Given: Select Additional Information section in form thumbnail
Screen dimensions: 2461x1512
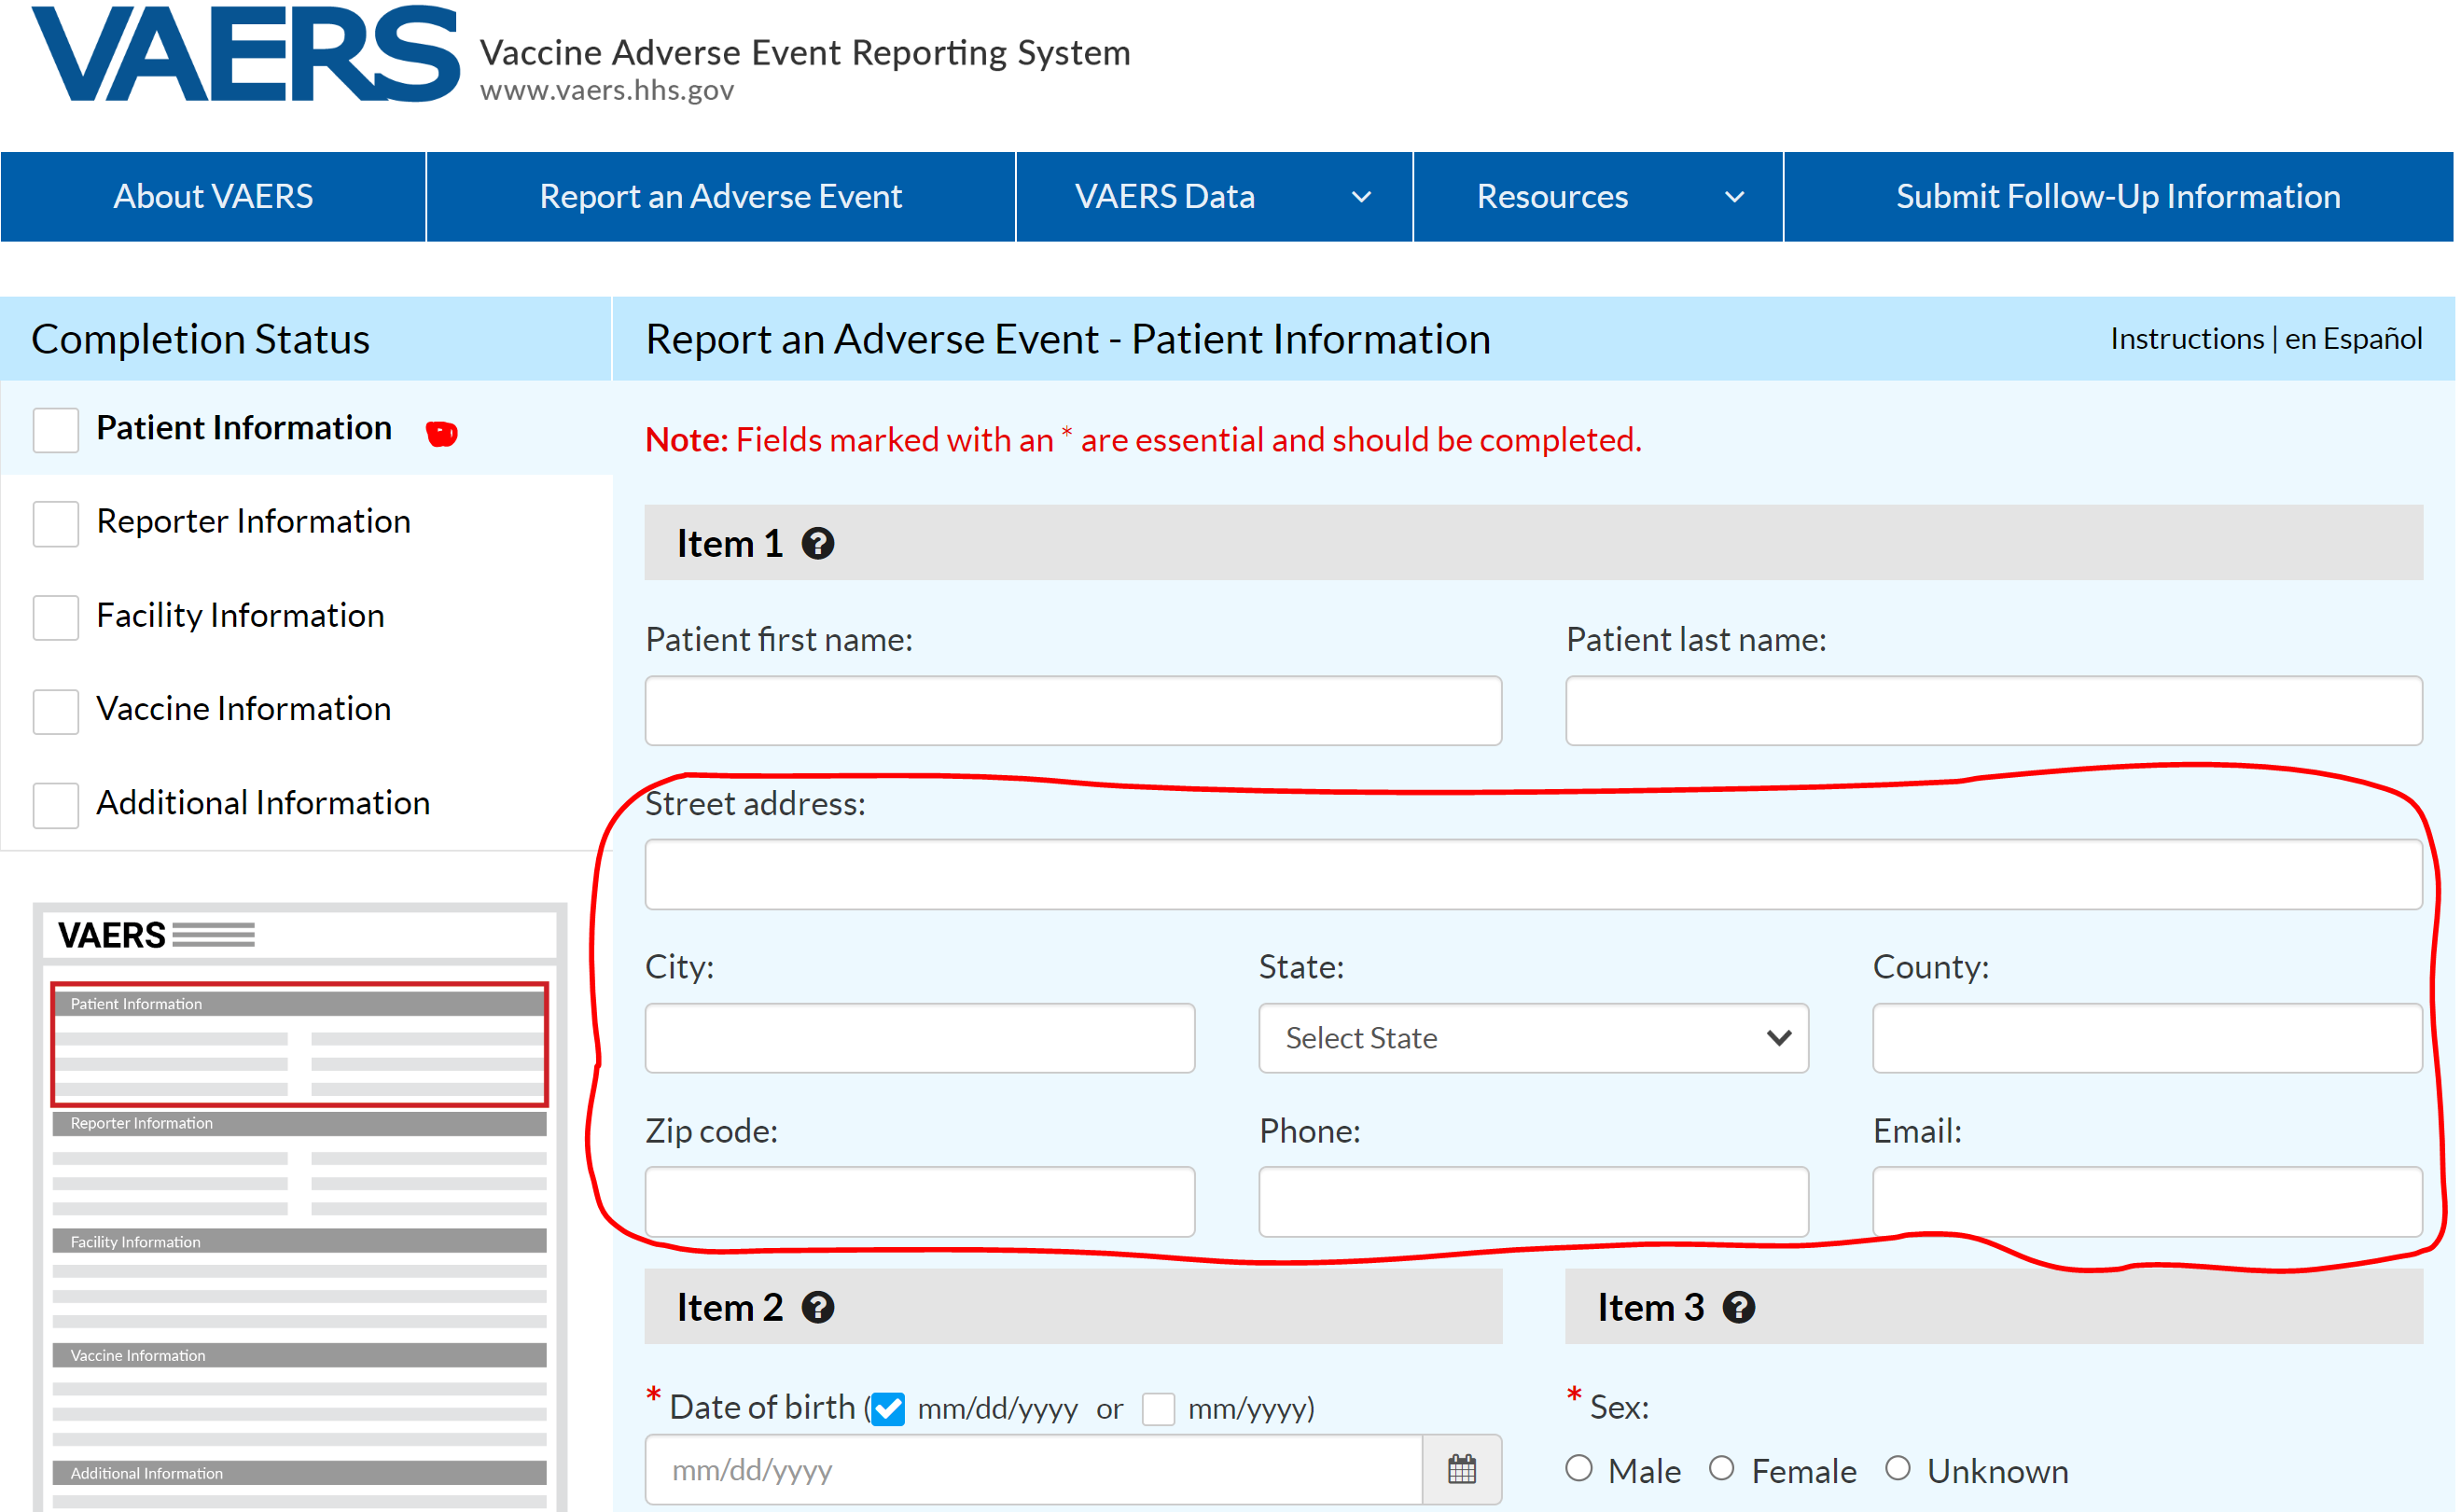Looking at the screenshot, I should point(299,1473).
